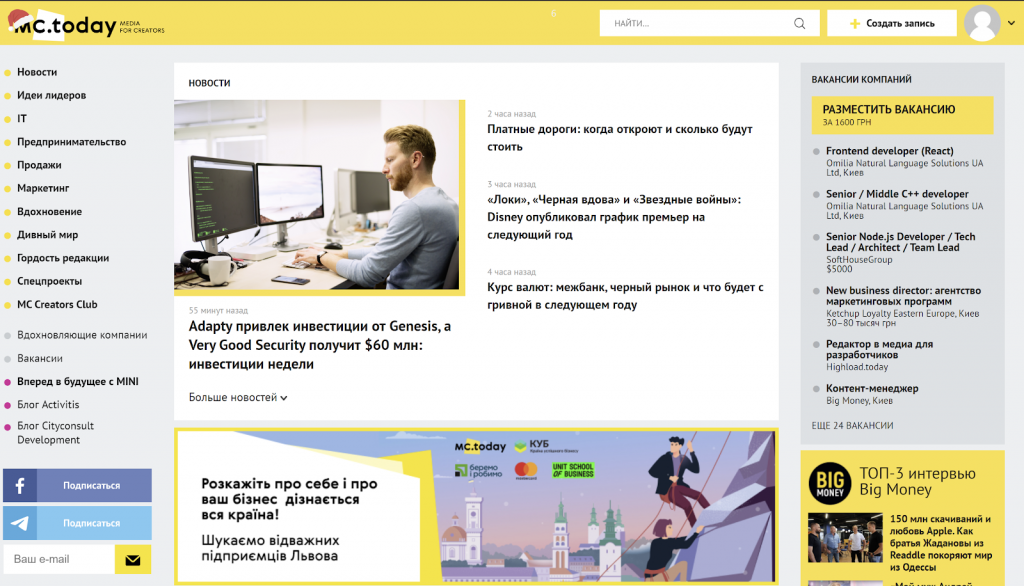
Task: Go to Вдохновение section
Action: 50,212
